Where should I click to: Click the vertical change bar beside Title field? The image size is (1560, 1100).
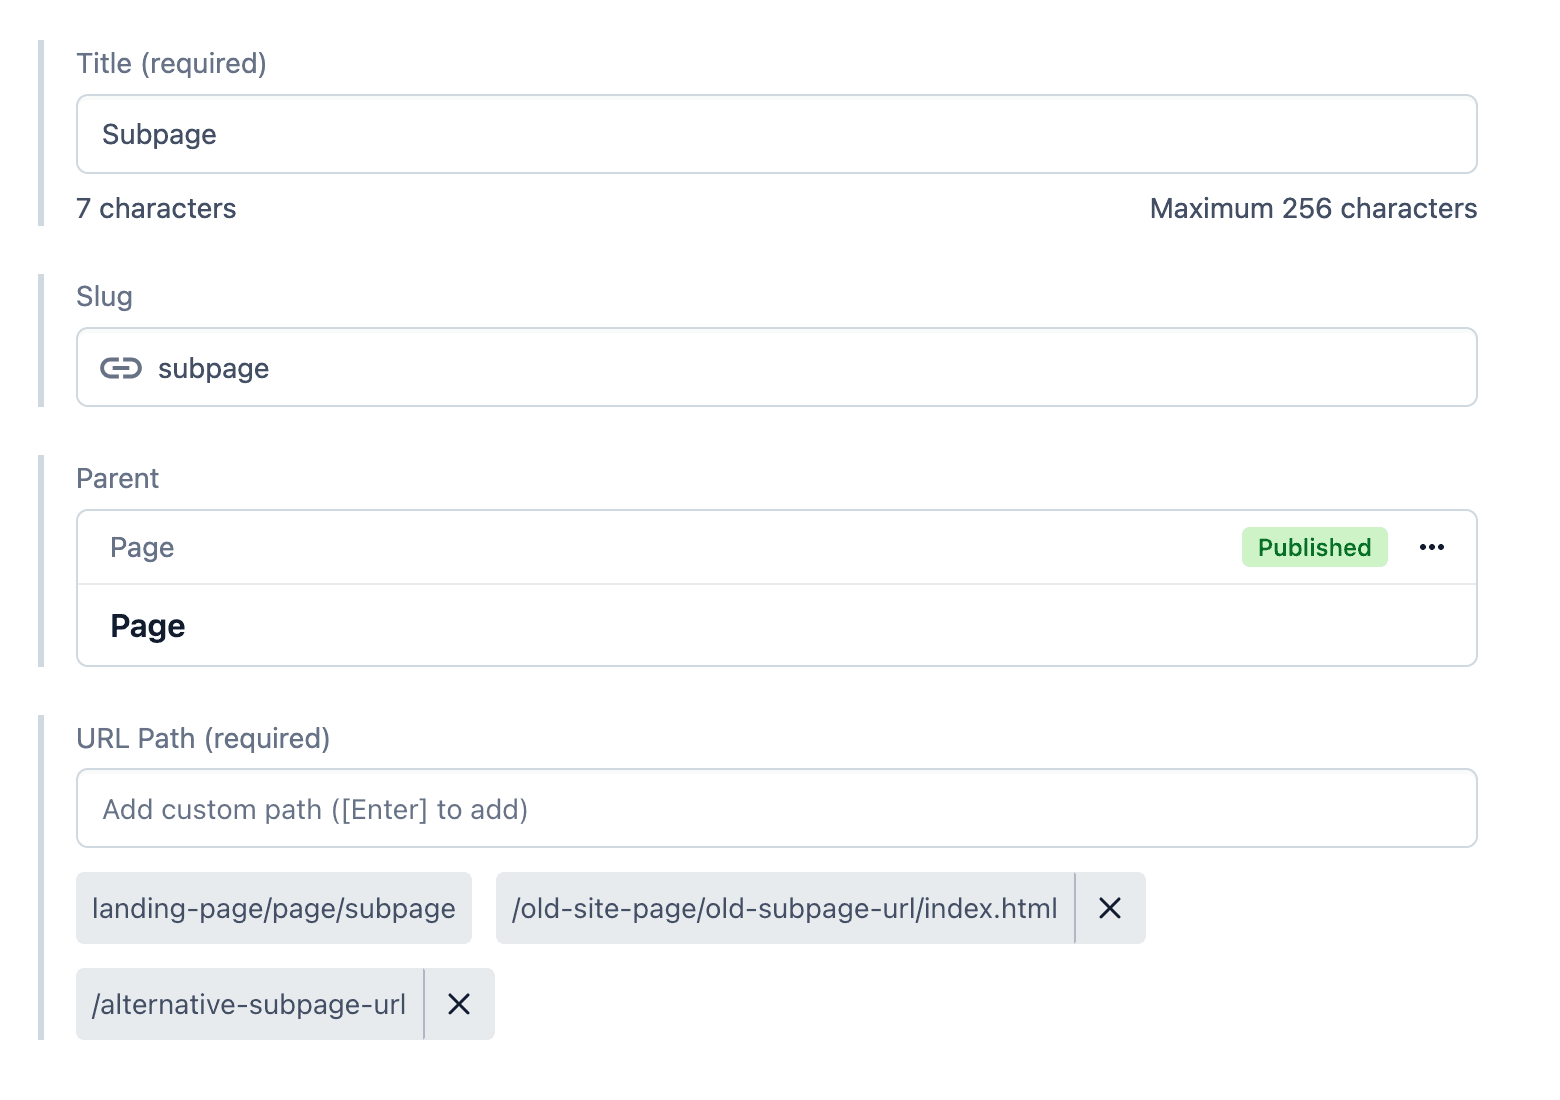click(x=41, y=133)
